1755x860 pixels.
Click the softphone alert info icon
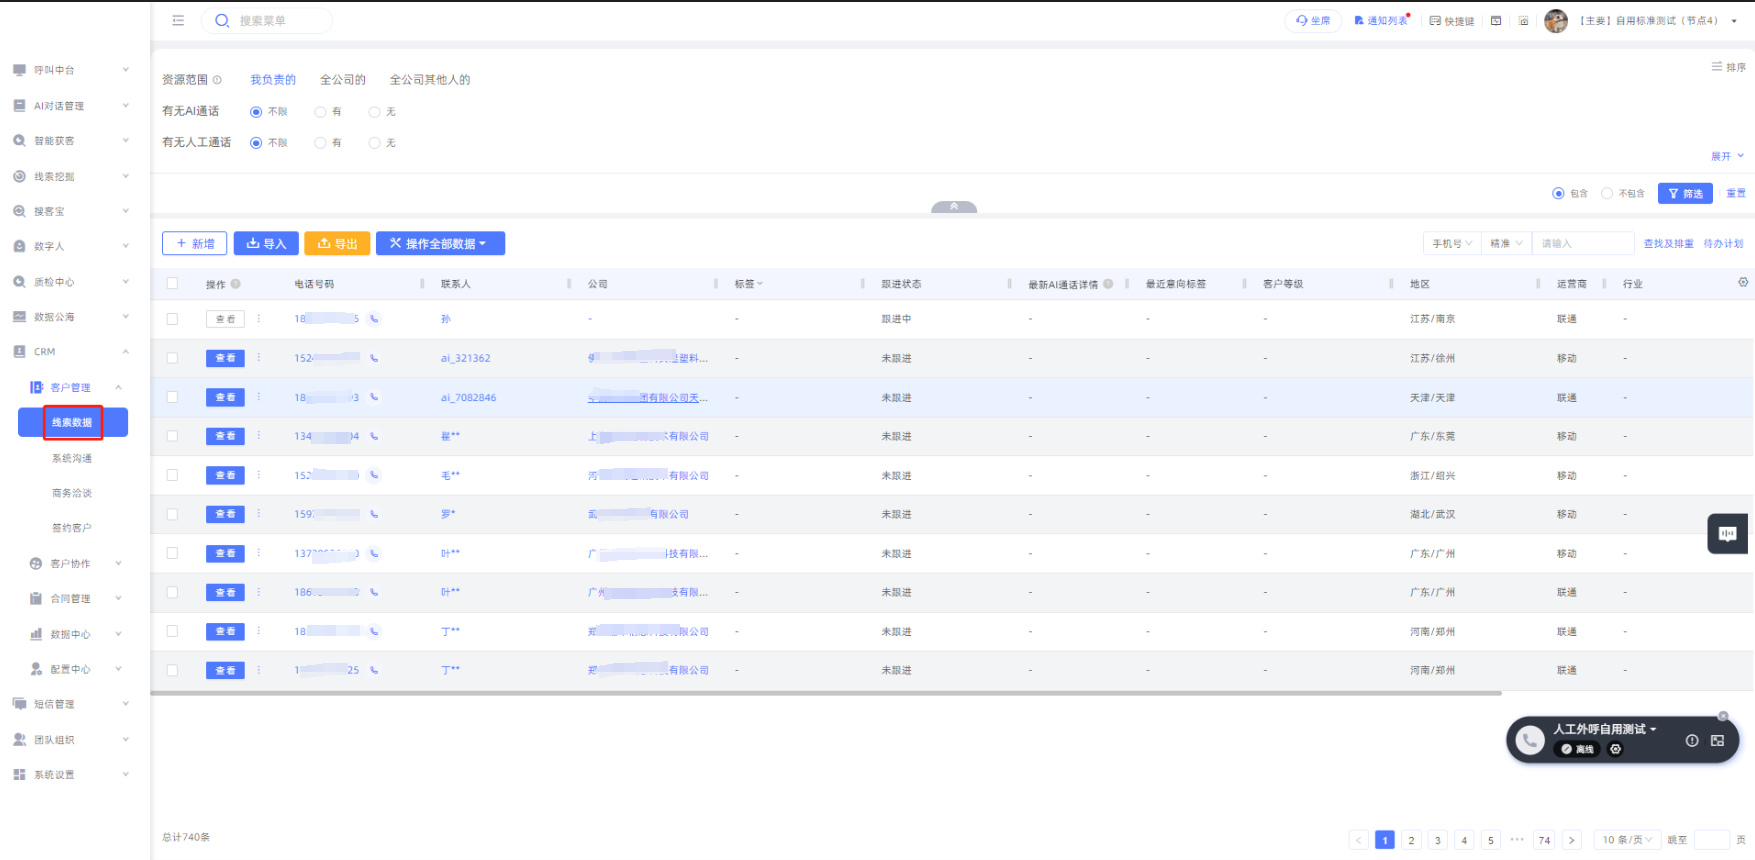point(1692,741)
